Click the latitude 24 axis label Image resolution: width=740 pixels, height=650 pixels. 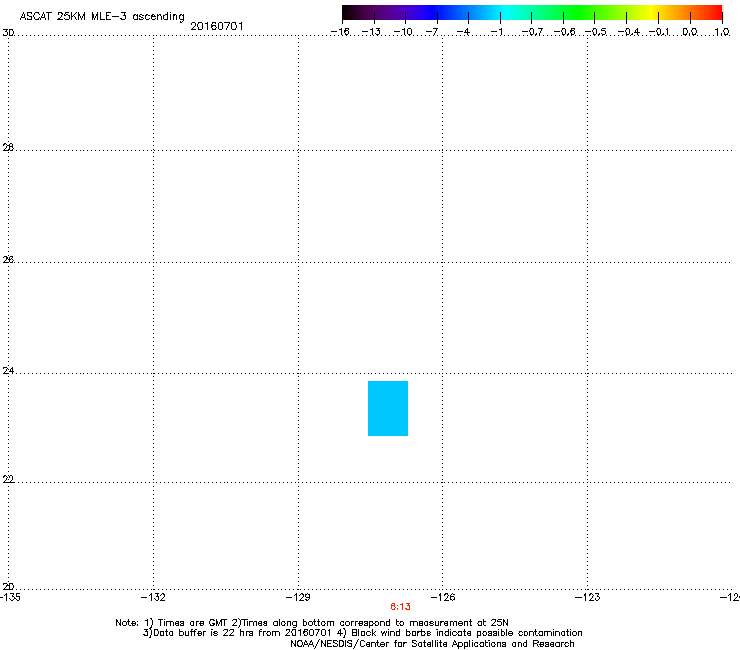pyautogui.click(x=8, y=371)
